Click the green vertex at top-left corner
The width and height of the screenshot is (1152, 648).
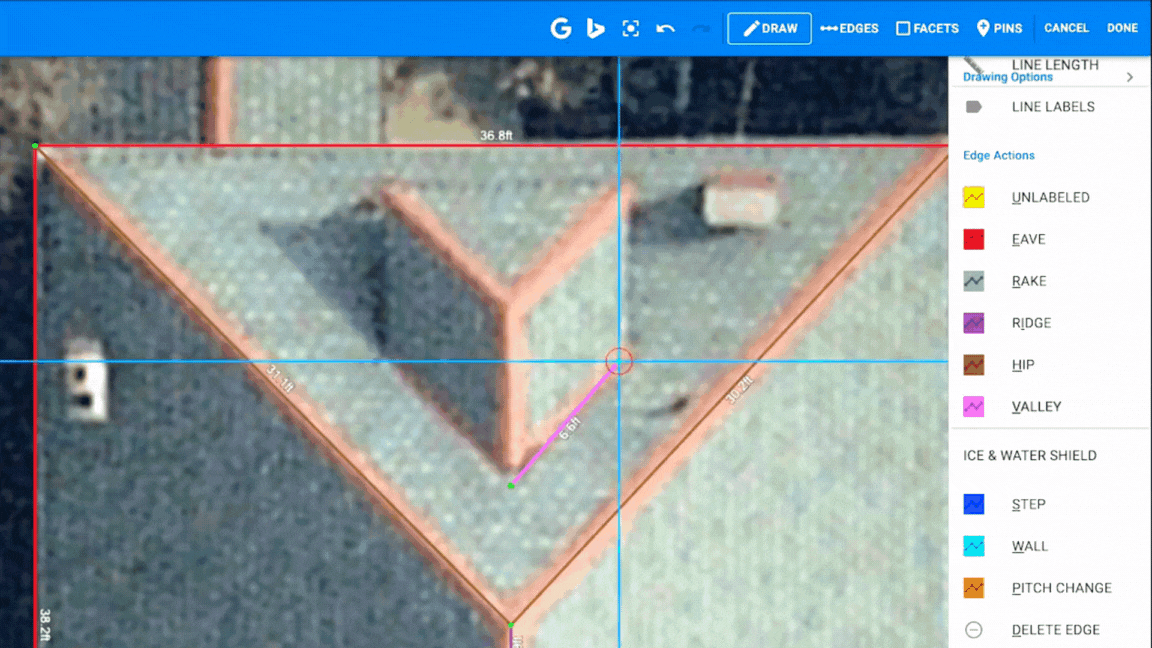[35, 146]
